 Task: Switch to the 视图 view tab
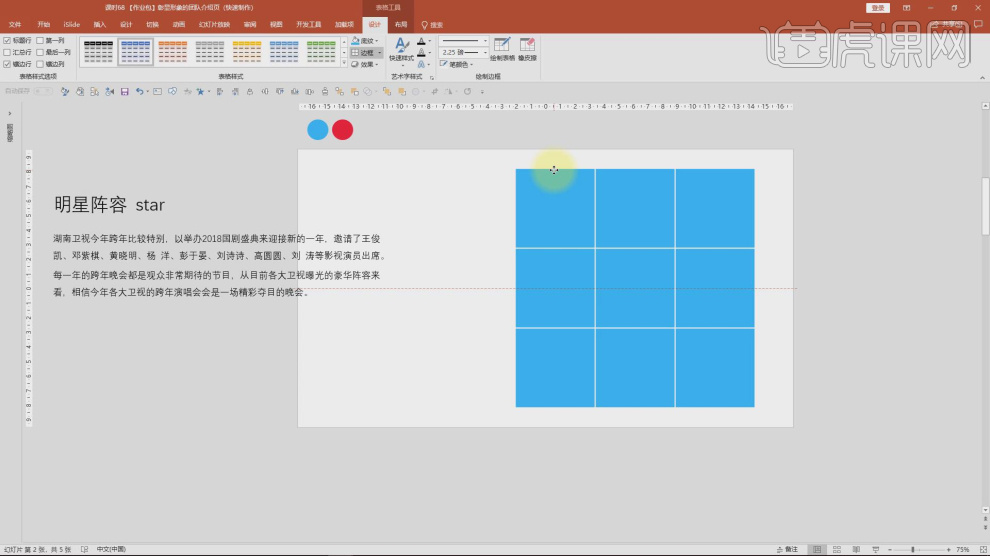coord(276,25)
